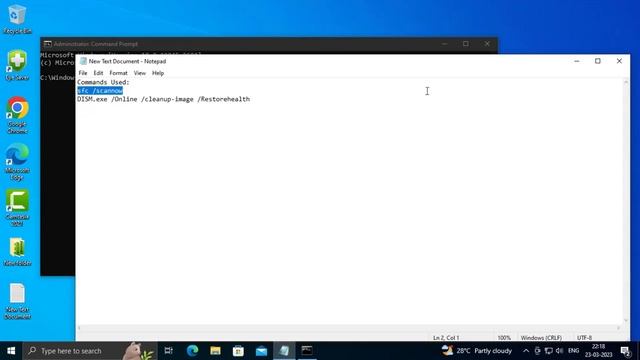Show hidden system tray icons
The image size is (640, 360).
pos(526,351)
